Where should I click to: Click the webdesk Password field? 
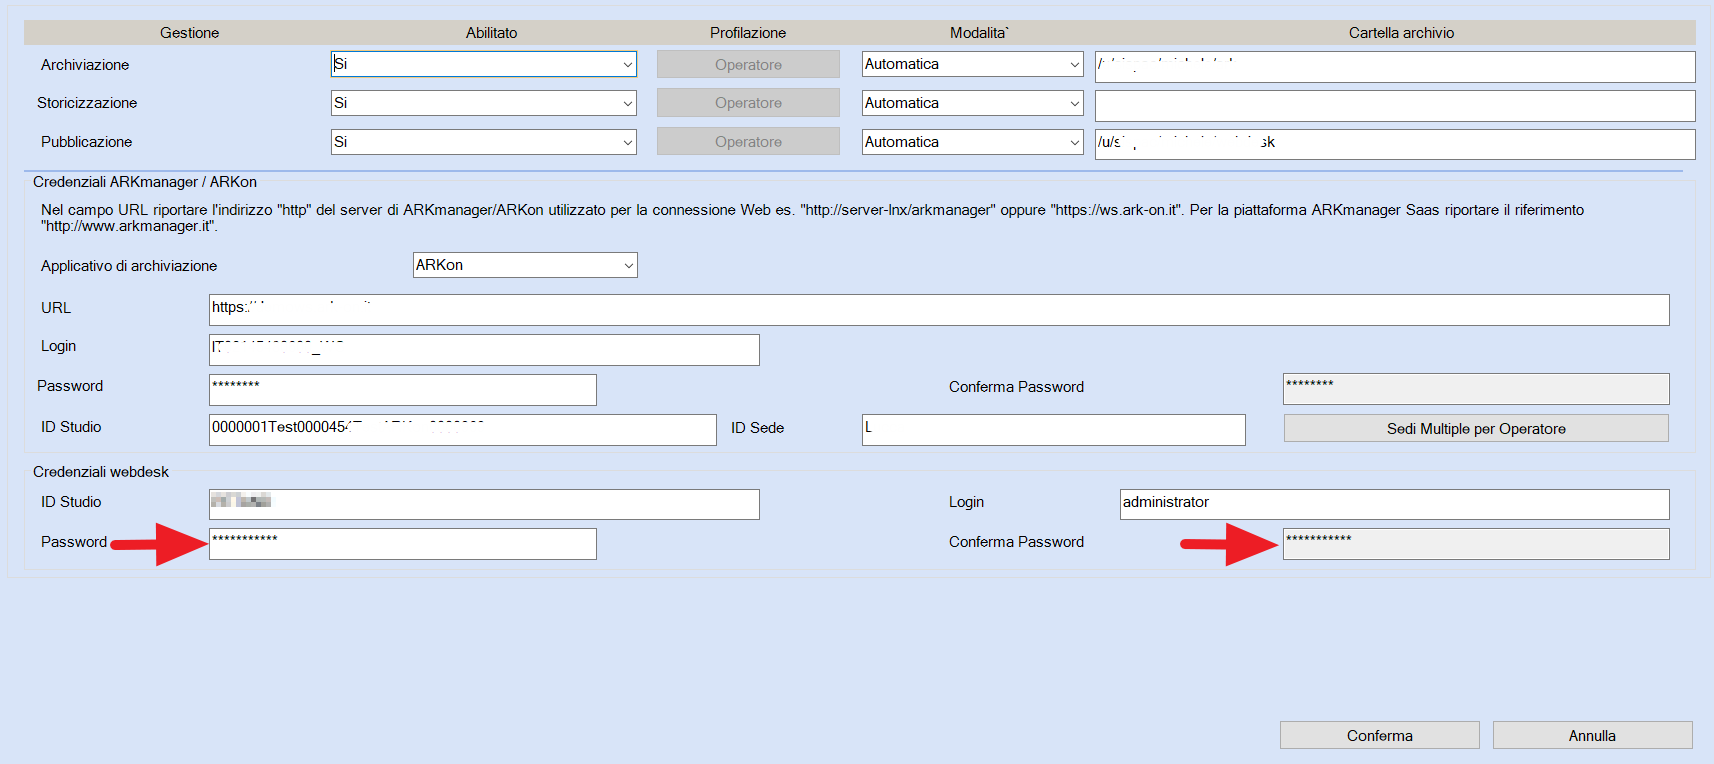[x=402, y=544]
